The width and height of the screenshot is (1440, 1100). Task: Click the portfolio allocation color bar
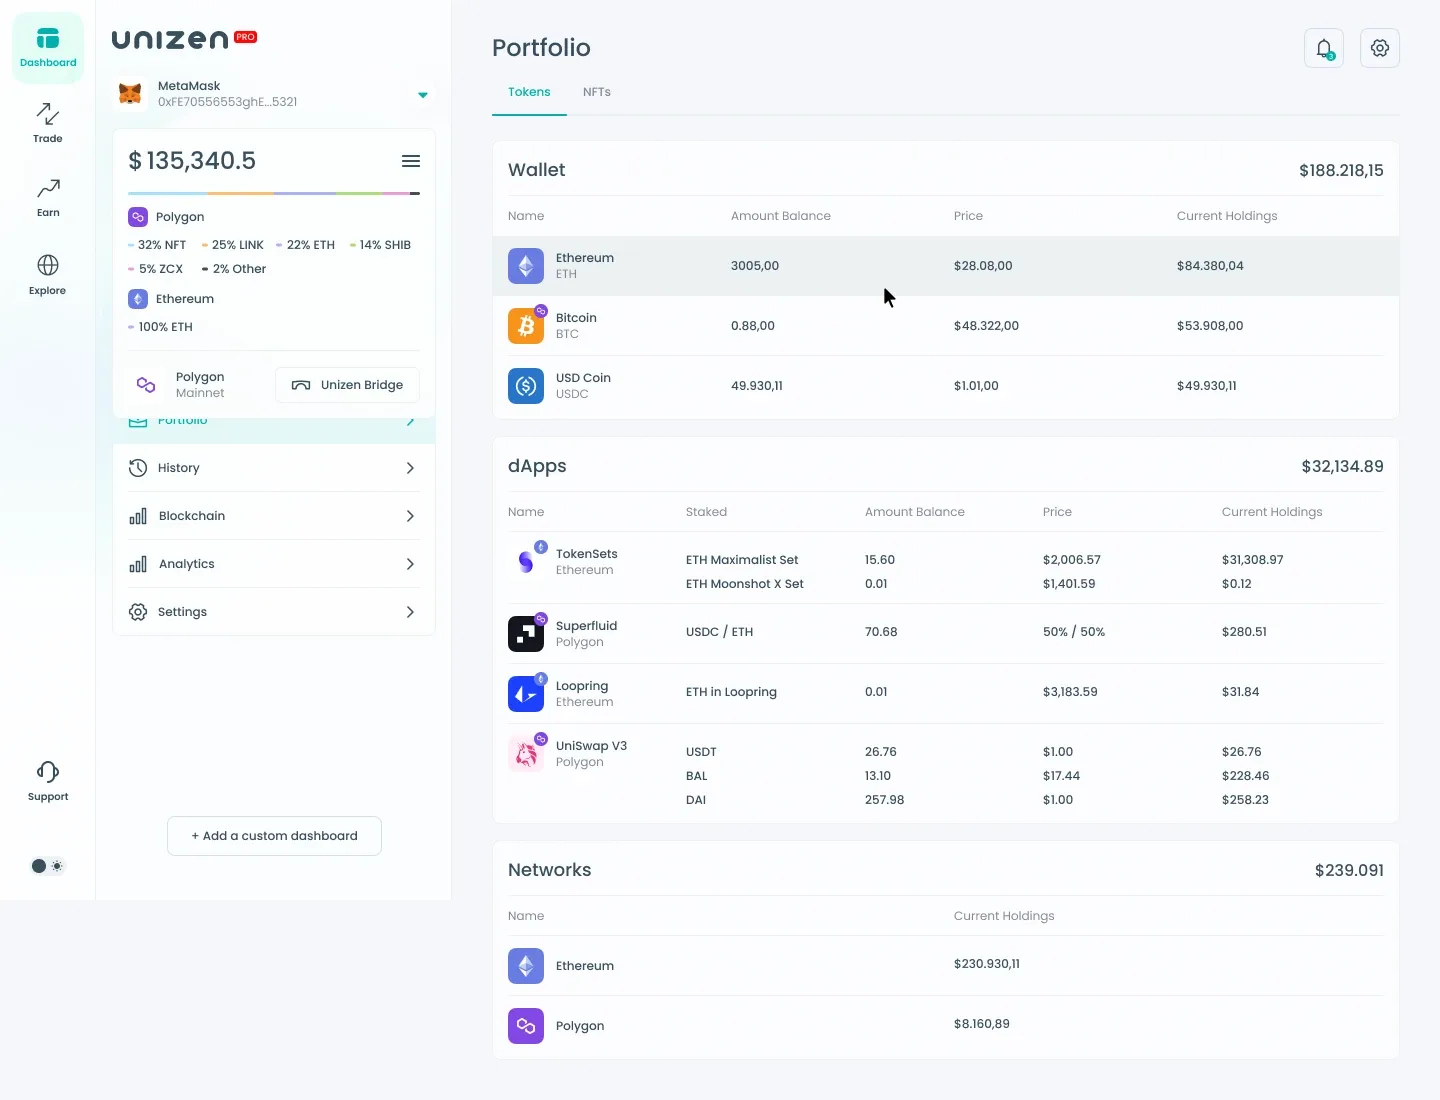[x=274, y=193]
